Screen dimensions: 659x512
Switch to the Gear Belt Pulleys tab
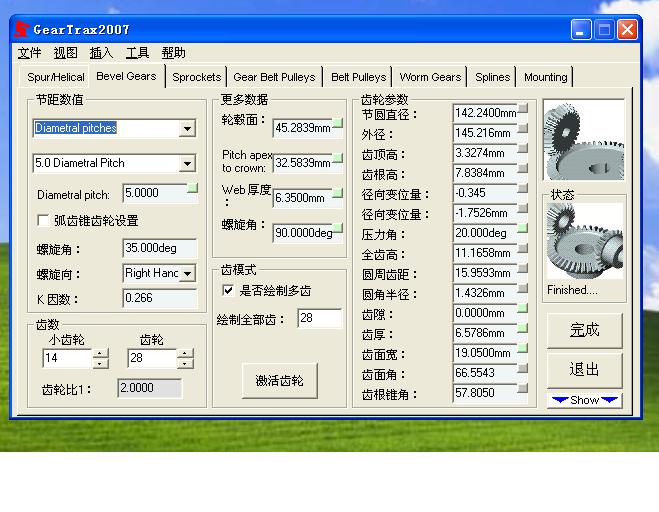tap(274, 77)
